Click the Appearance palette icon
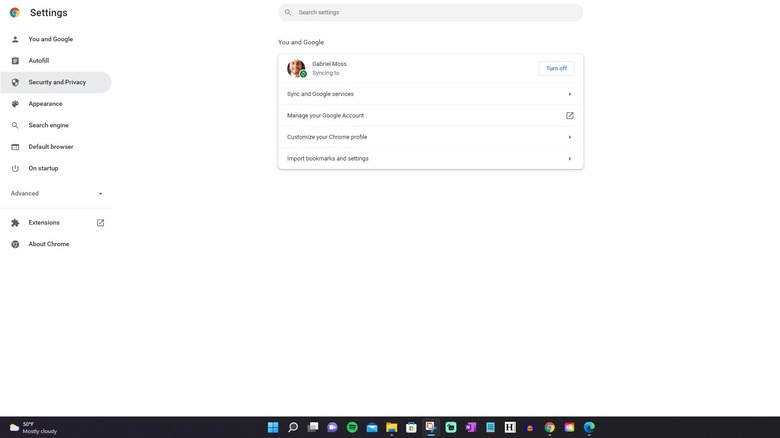 point(15,104)
